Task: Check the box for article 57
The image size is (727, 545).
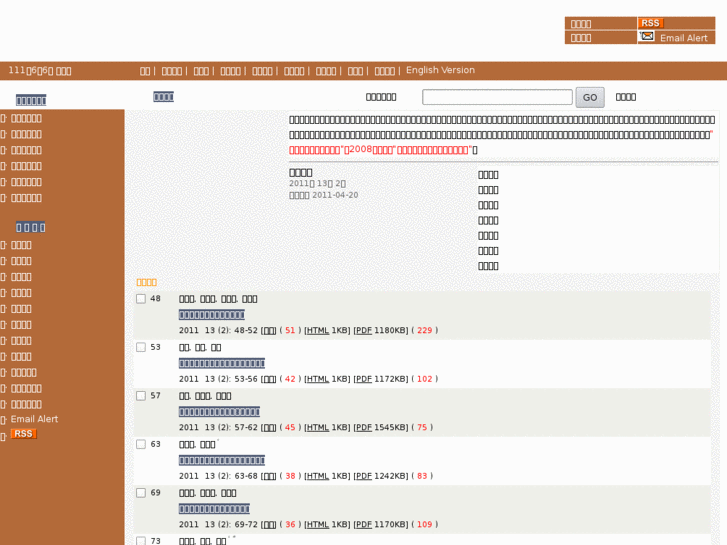Action: point(141,396)
